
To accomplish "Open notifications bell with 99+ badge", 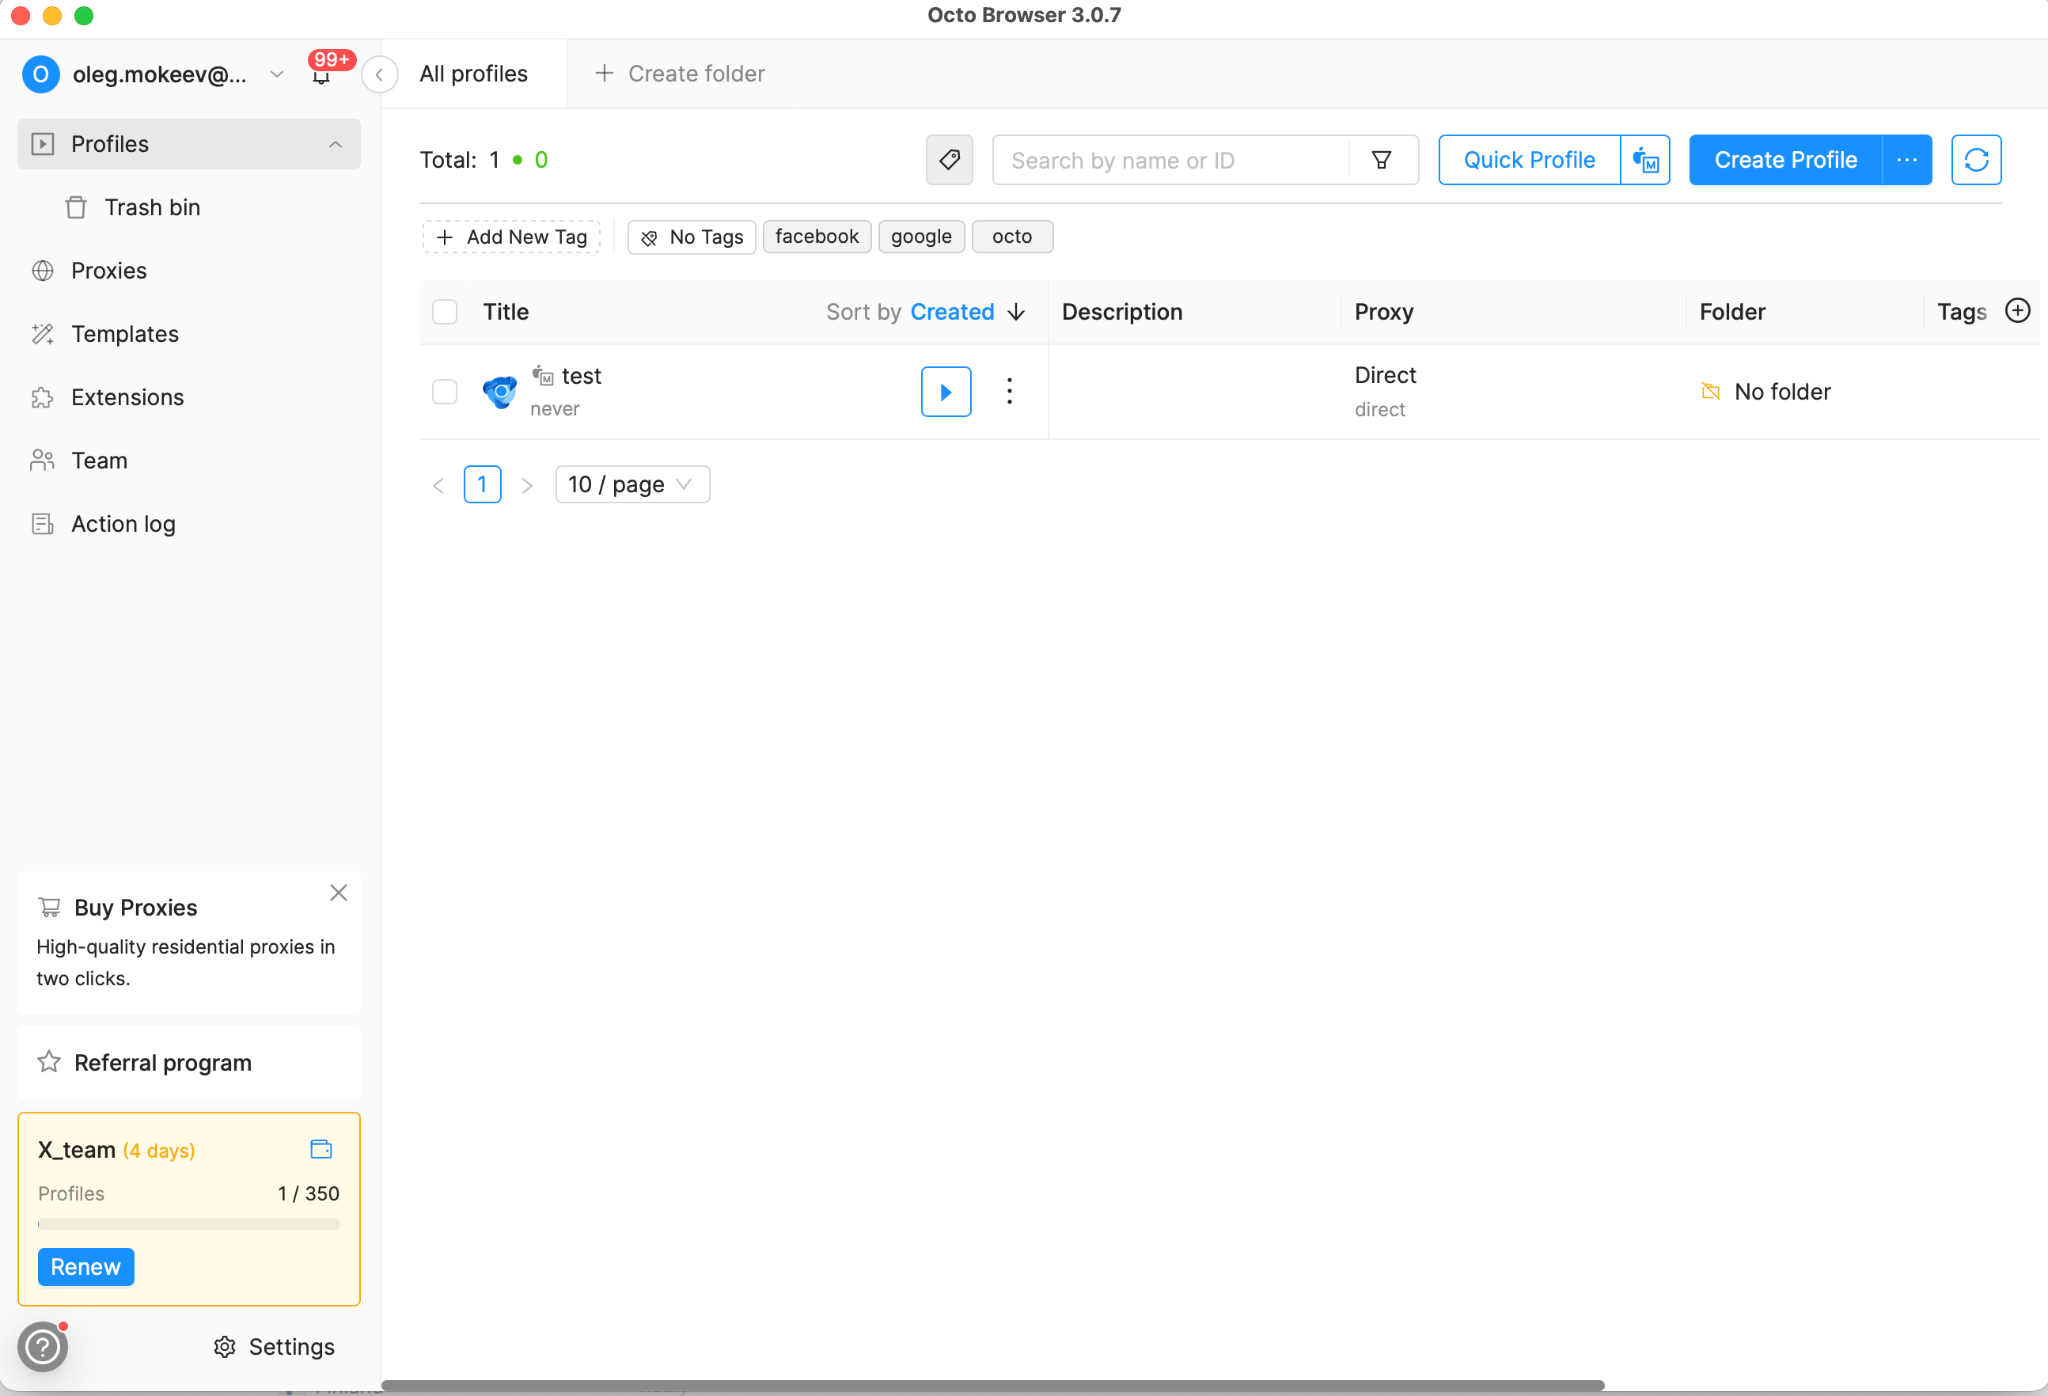I will tap(321, 75).
